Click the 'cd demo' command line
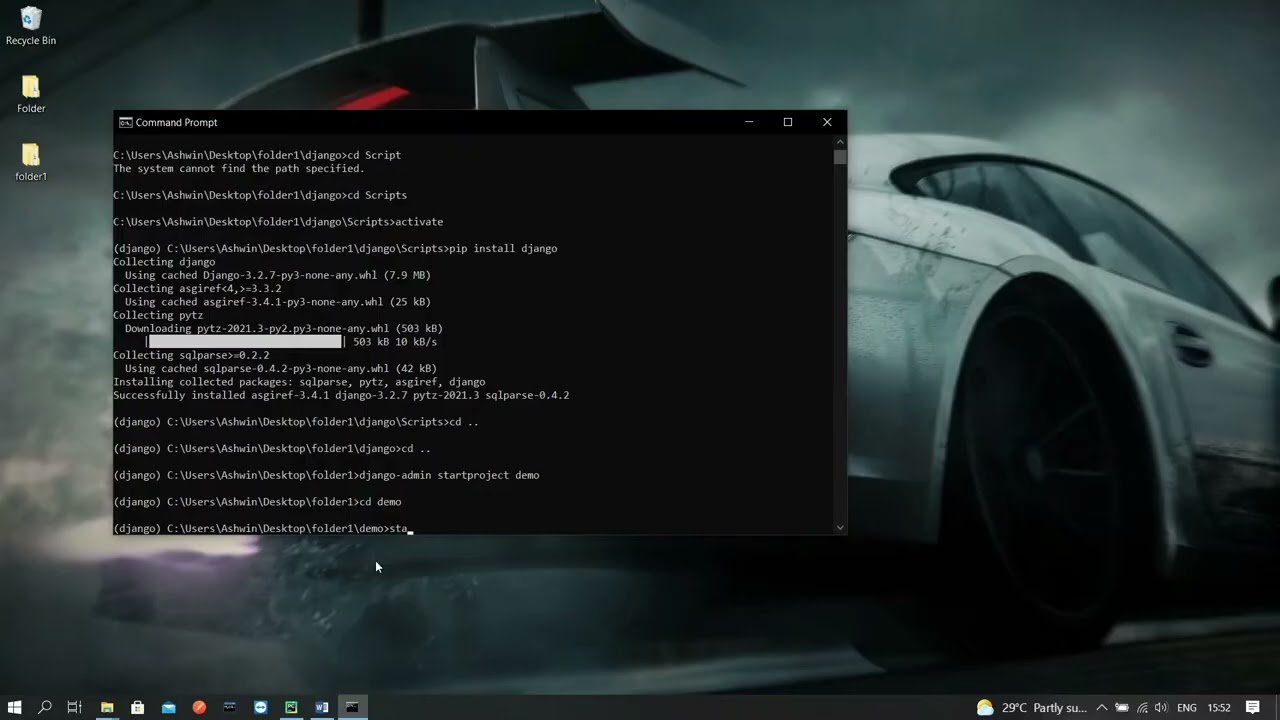This screenshot has height=720, width=1280. click(257, 502)
